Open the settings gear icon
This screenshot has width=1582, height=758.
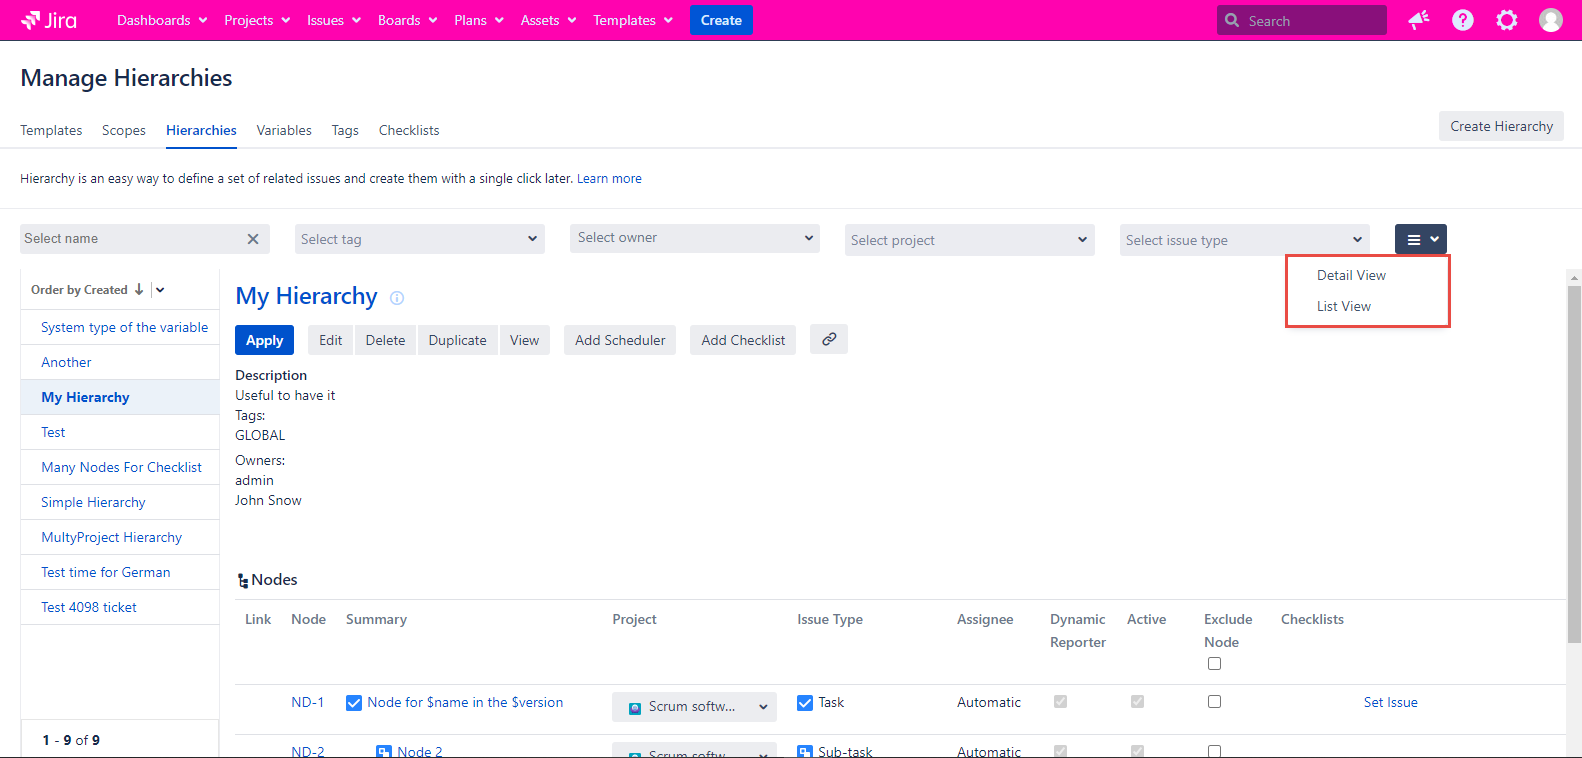pos(1506,20)
